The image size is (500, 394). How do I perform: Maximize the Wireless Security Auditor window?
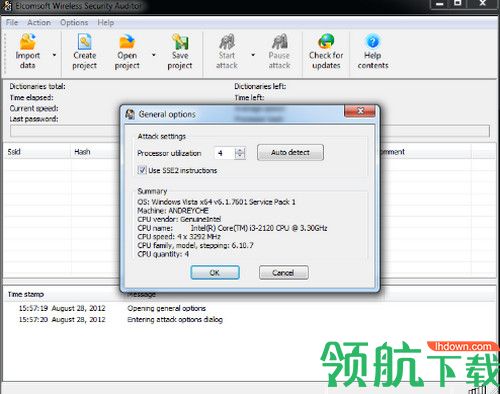click(x=458, y=4)
